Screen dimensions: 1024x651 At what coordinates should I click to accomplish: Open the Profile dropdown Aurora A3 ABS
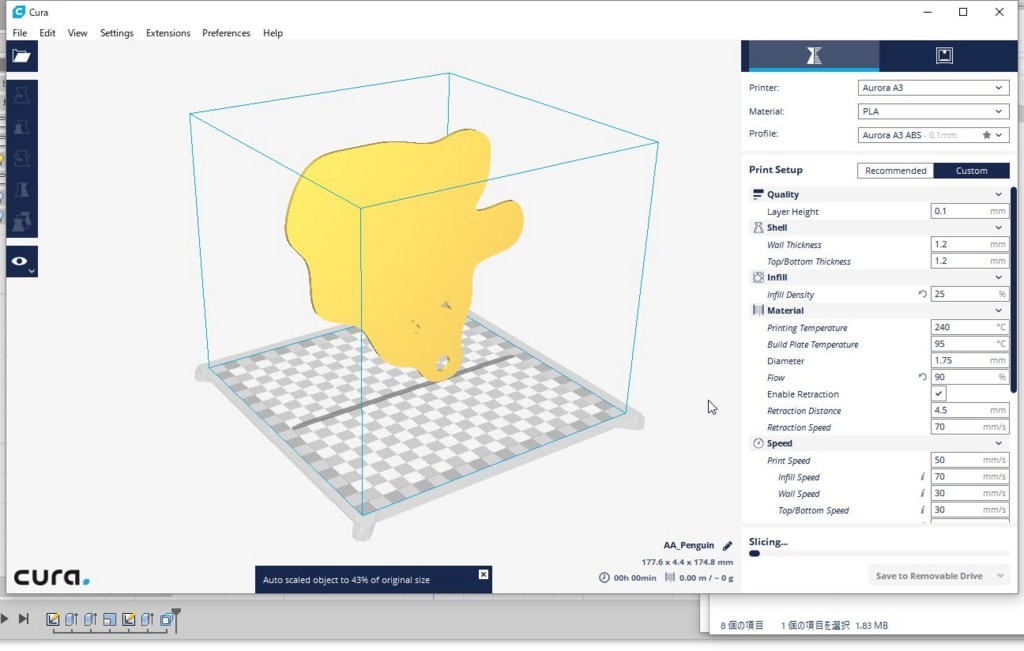tap(933, 135)
